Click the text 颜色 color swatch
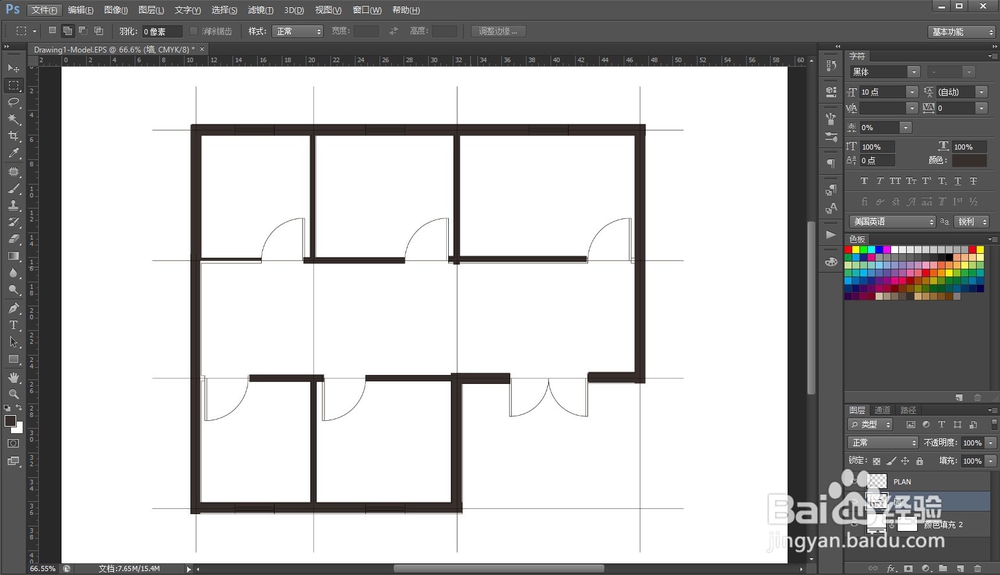Image resolution: width=1000 pixels, height=575 pixels. (969, 161)
